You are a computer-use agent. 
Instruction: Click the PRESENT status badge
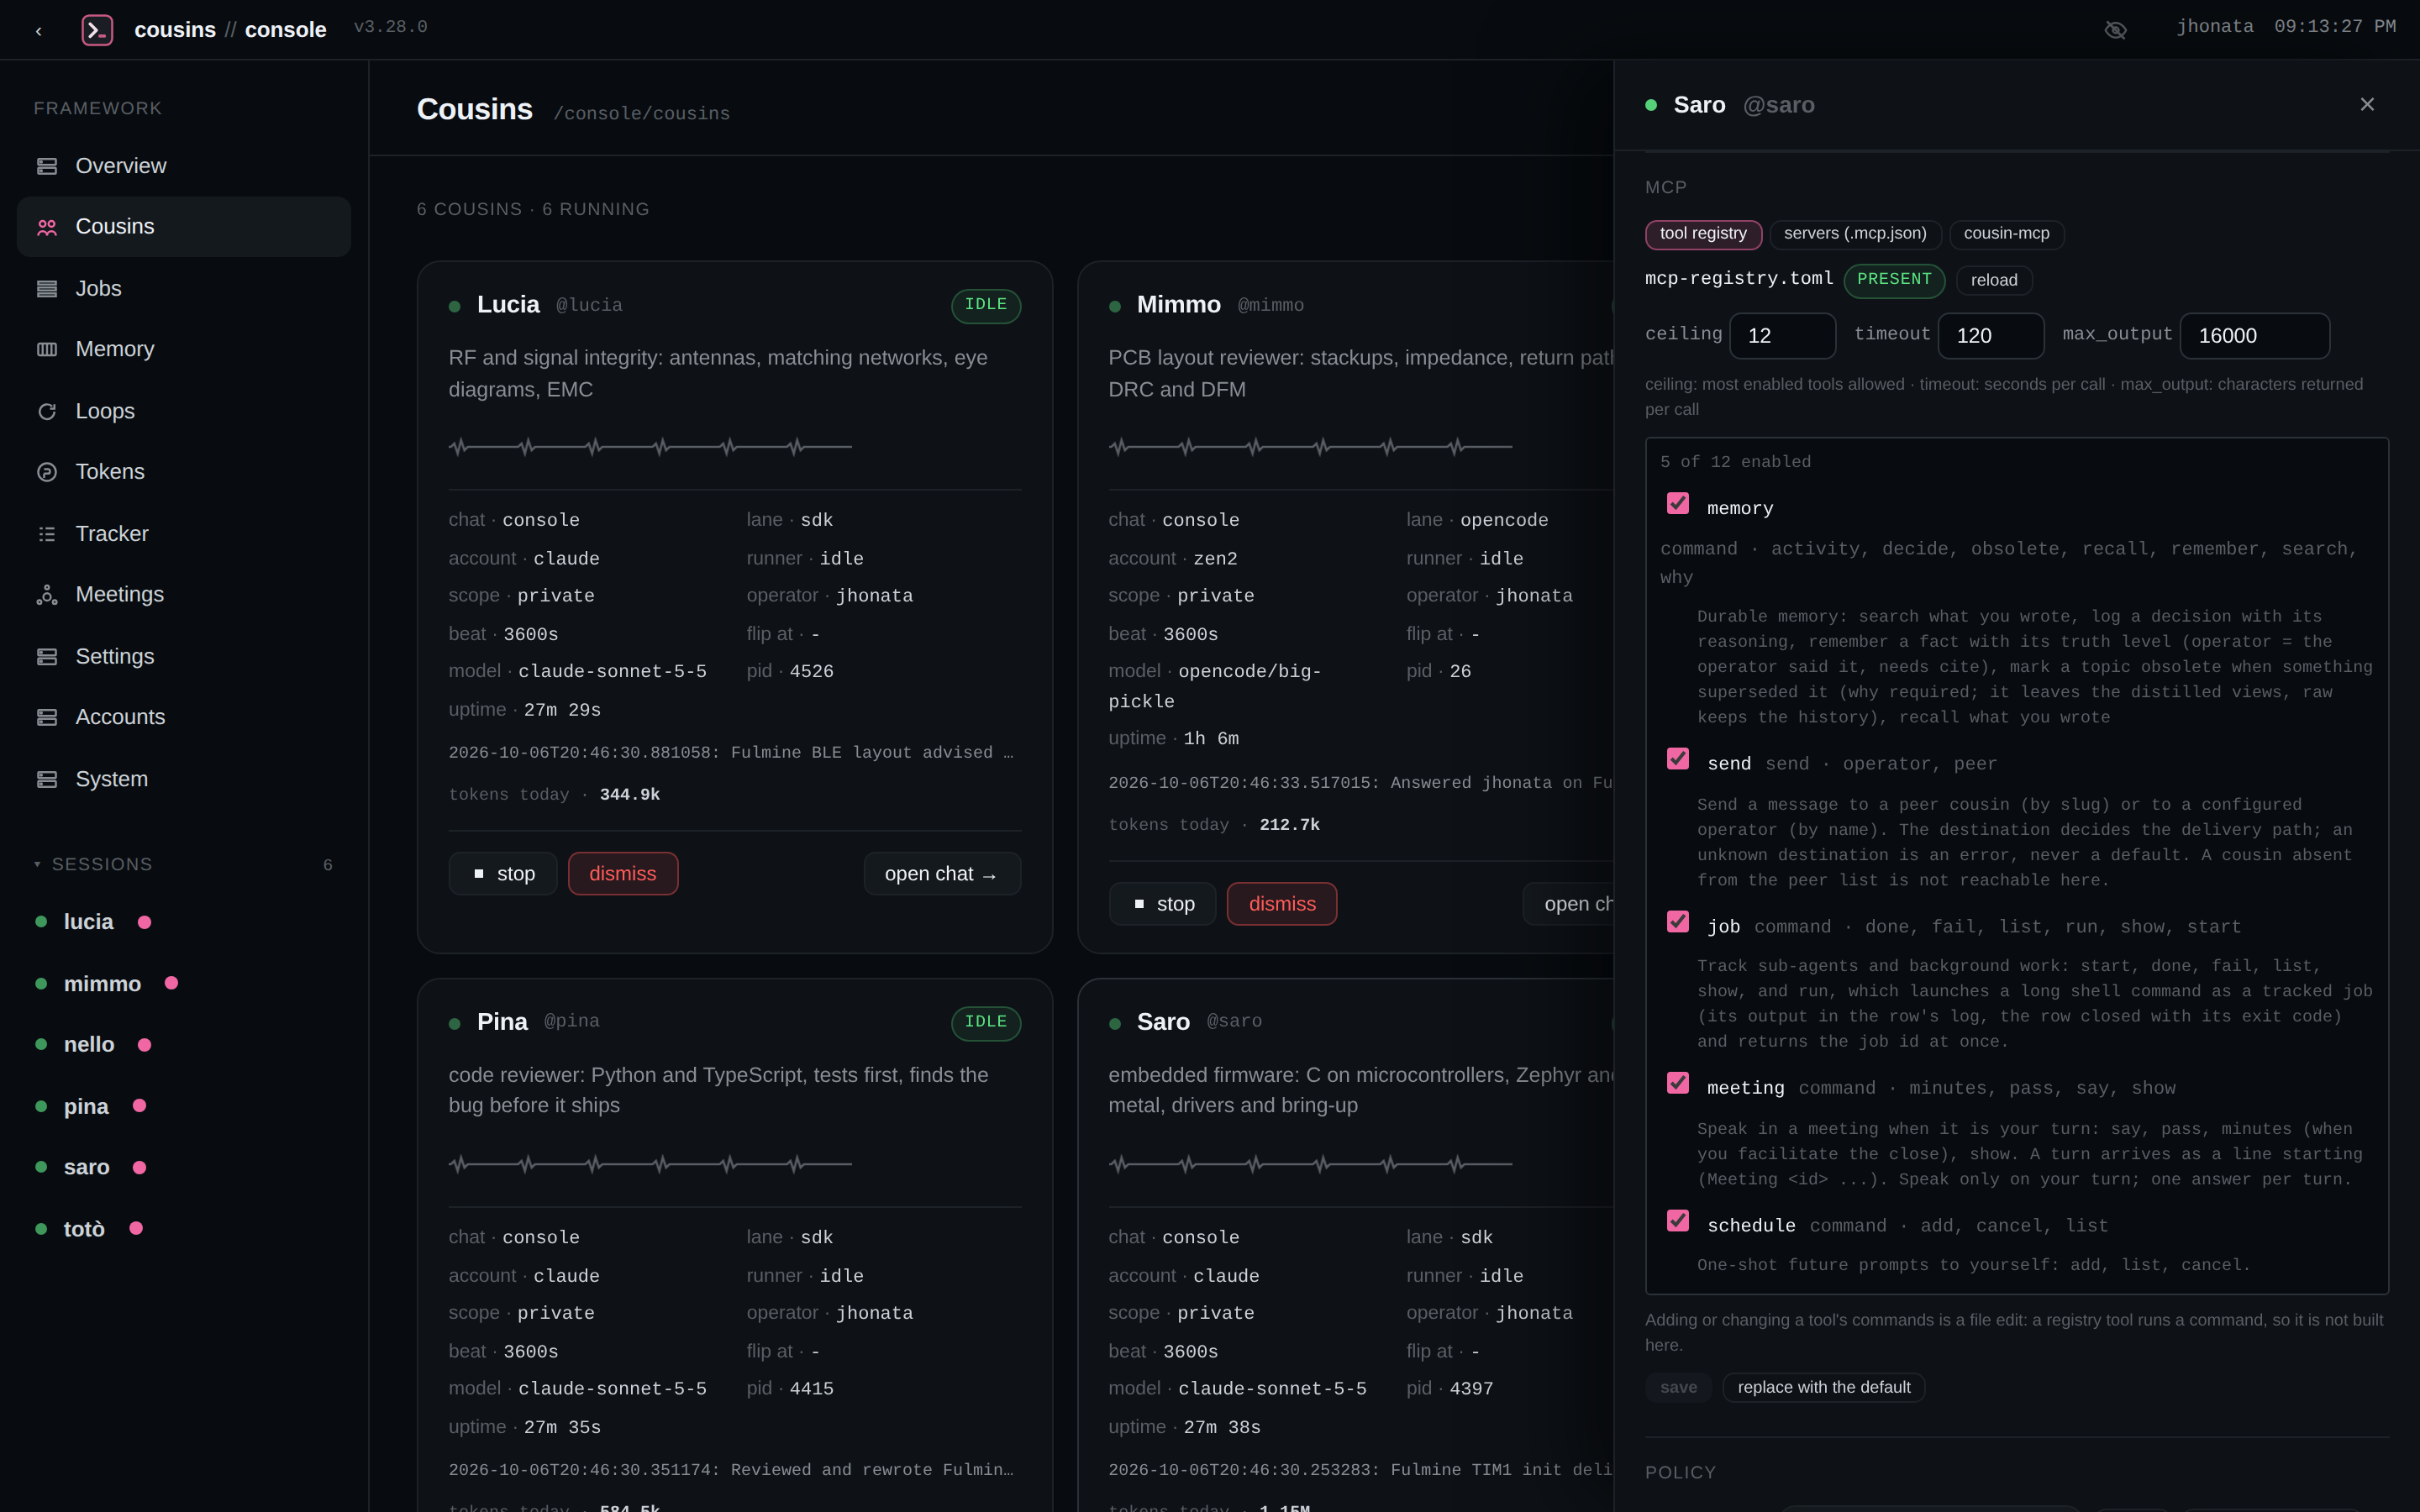coord(1894,280)
